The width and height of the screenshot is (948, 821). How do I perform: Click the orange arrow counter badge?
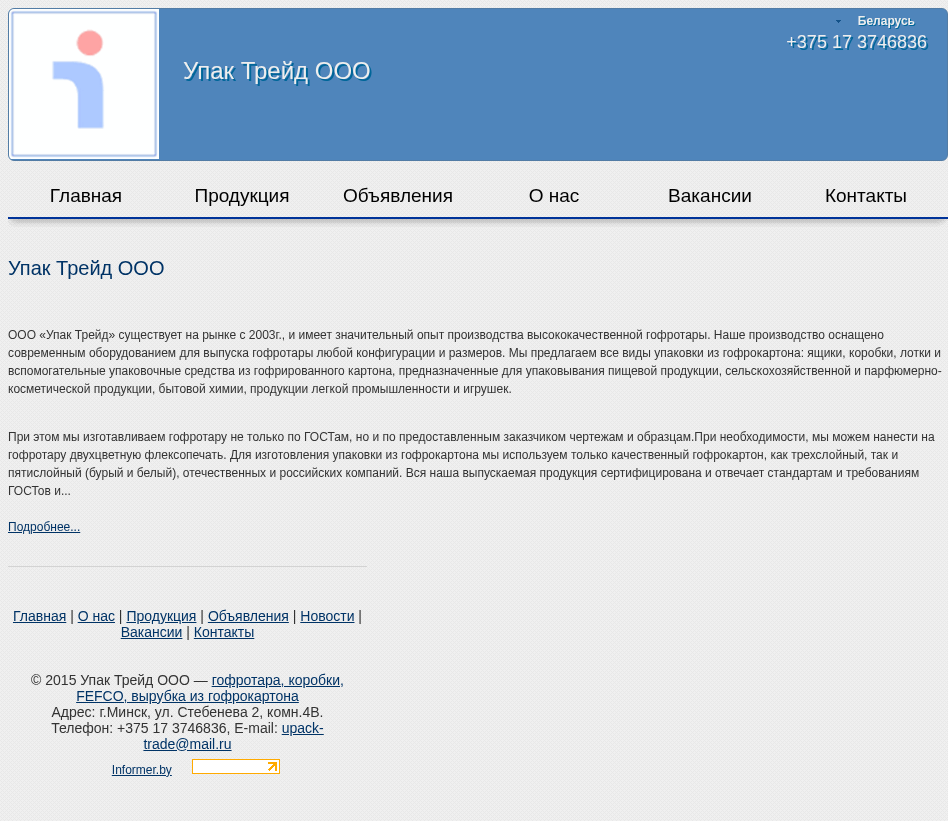point(236,767)
